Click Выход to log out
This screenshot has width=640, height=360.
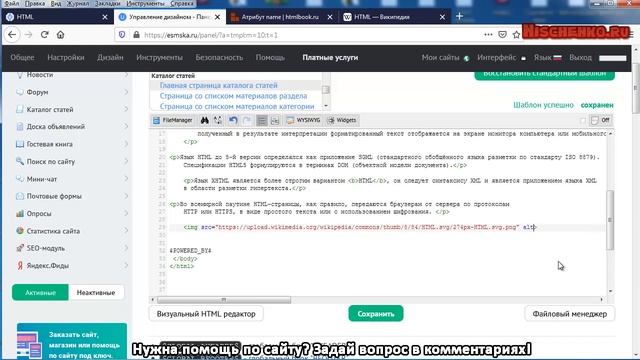click(x=580, y=58)
